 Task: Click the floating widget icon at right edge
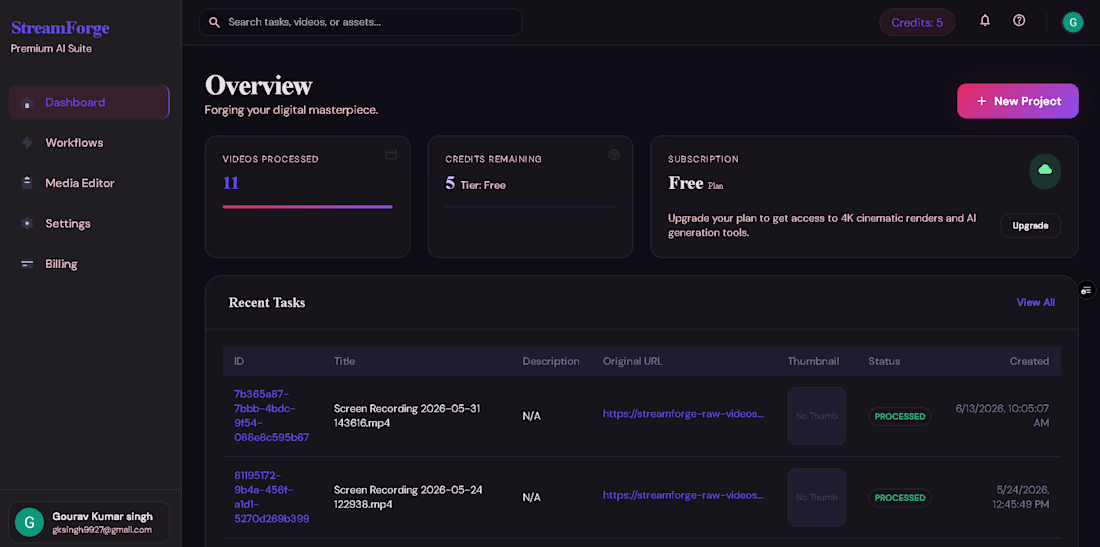pyautogui.click(x=1086, y=290)
